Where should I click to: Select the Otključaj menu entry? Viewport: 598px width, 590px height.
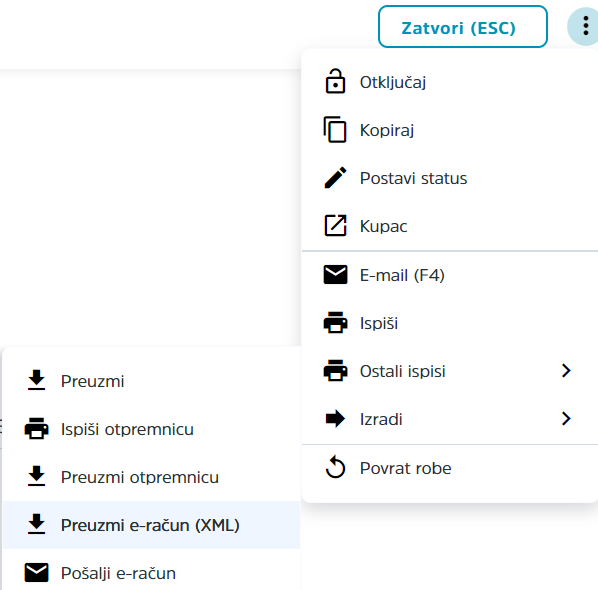click(x=449, y=82)
